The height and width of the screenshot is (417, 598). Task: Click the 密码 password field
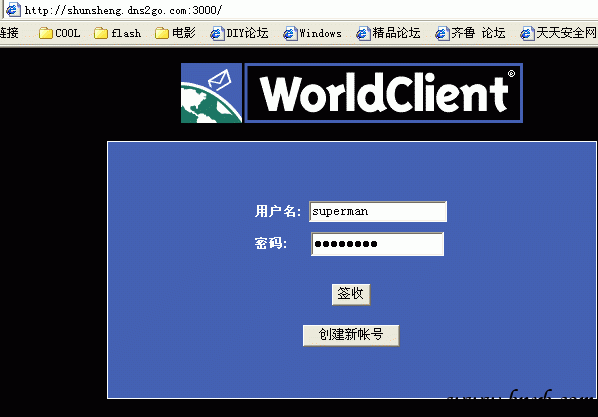[x=378, y=244]
